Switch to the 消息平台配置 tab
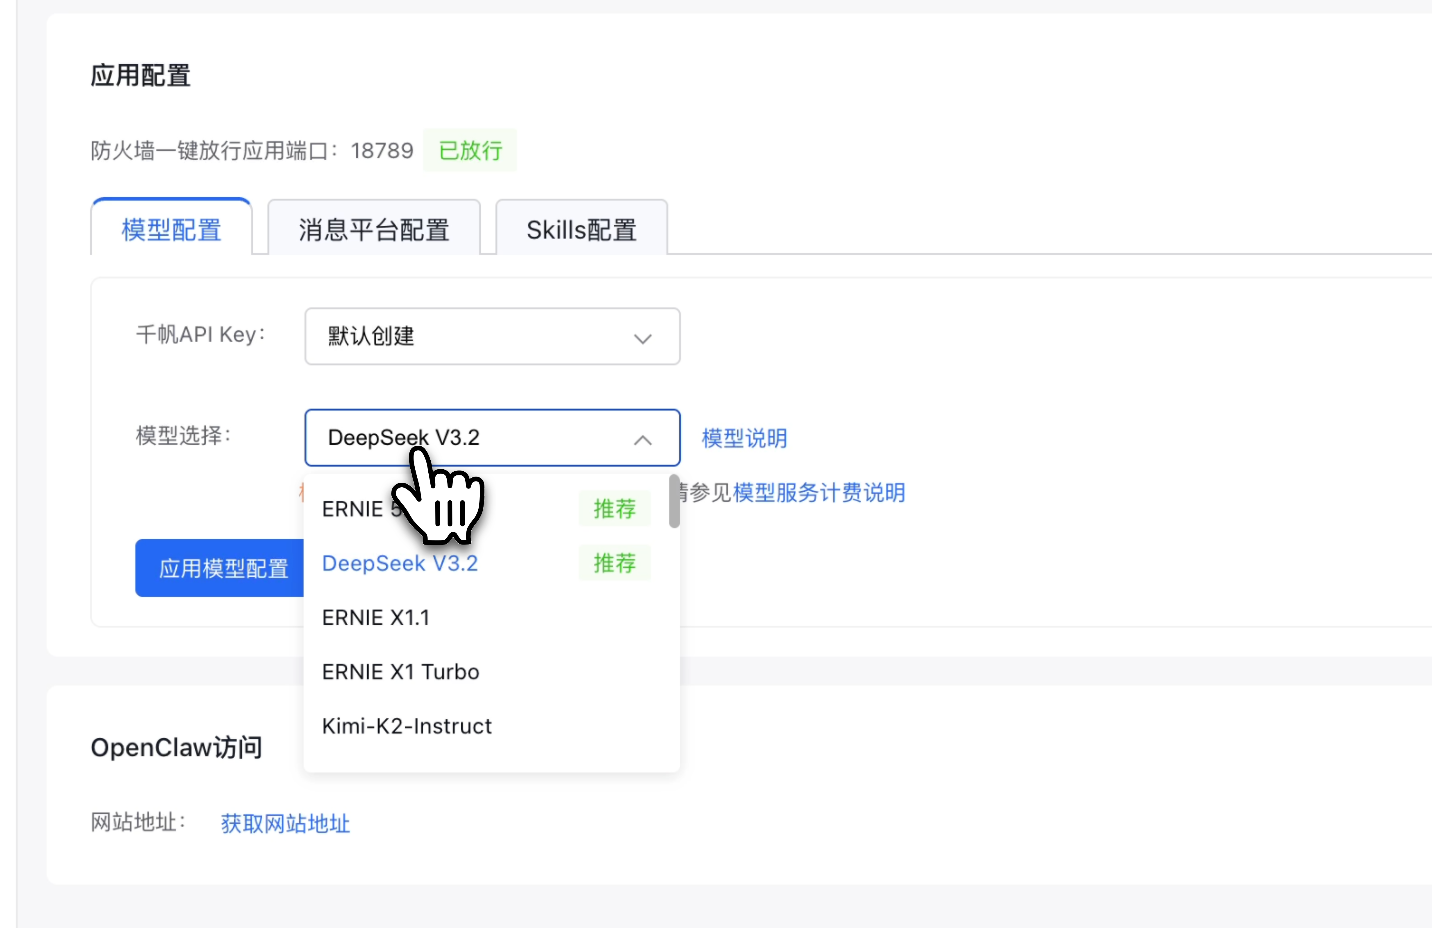 [x=374, y=229]
